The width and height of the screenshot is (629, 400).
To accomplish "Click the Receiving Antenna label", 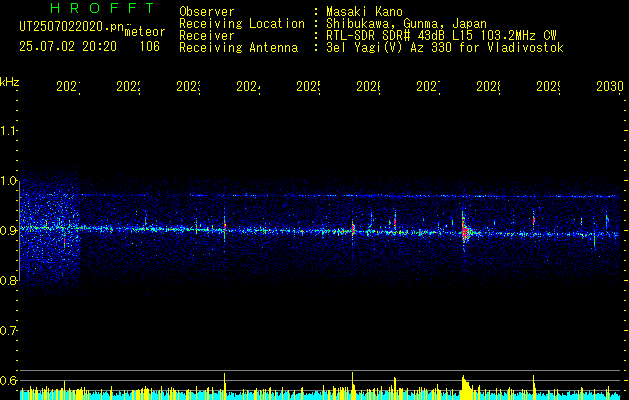I will tap(239, 48).
